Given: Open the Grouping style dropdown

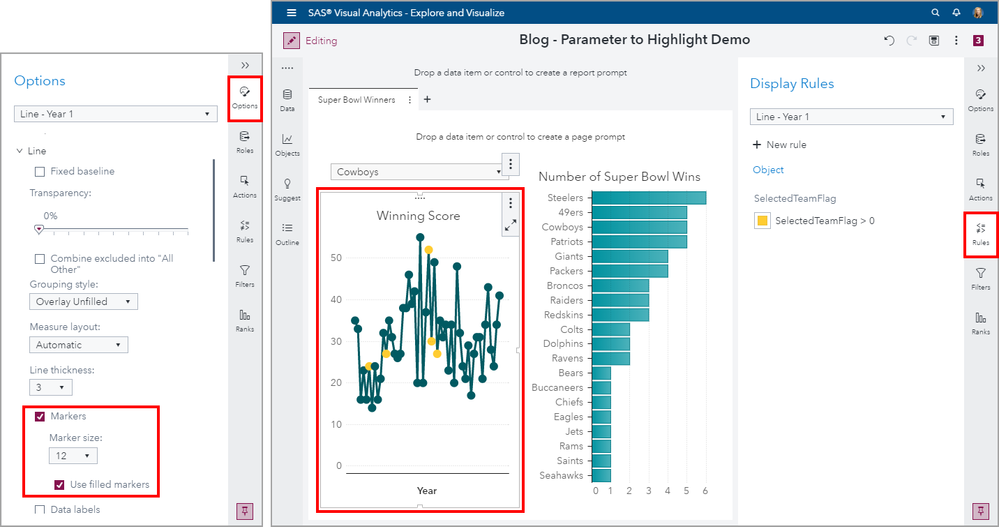Looking at the screenshot, I should [x=83, y=301].
